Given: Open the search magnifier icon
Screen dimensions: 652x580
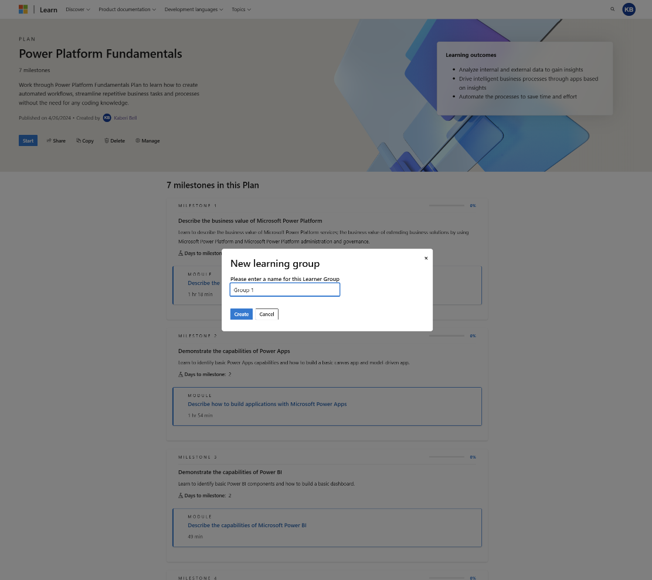Looking at the screenshot, I should (x=612, y=9).
